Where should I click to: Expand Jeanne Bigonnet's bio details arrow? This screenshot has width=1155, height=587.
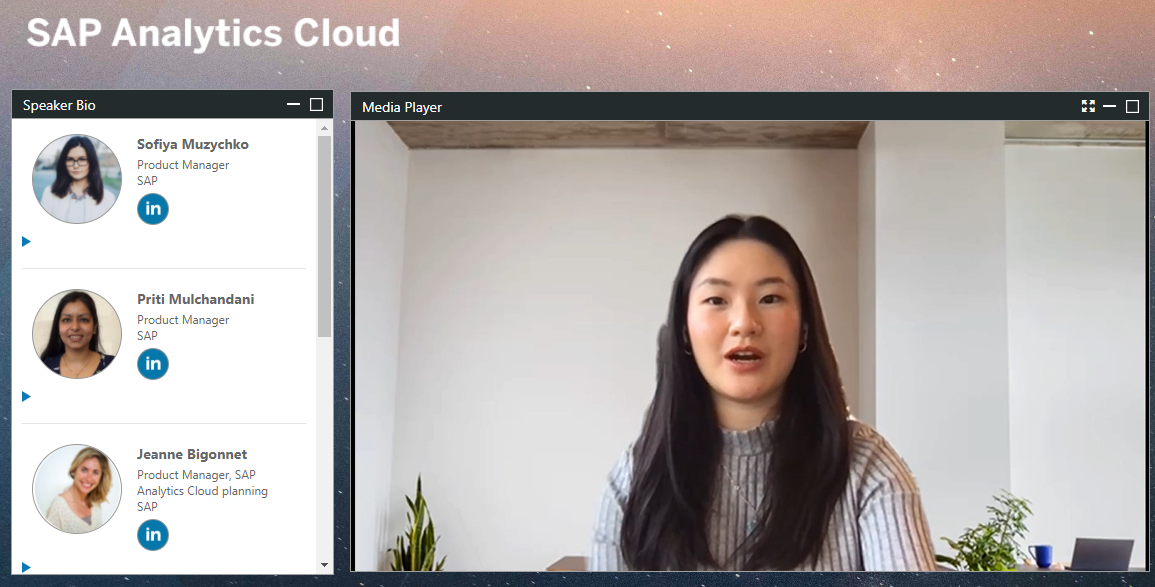tap(26, 567)
